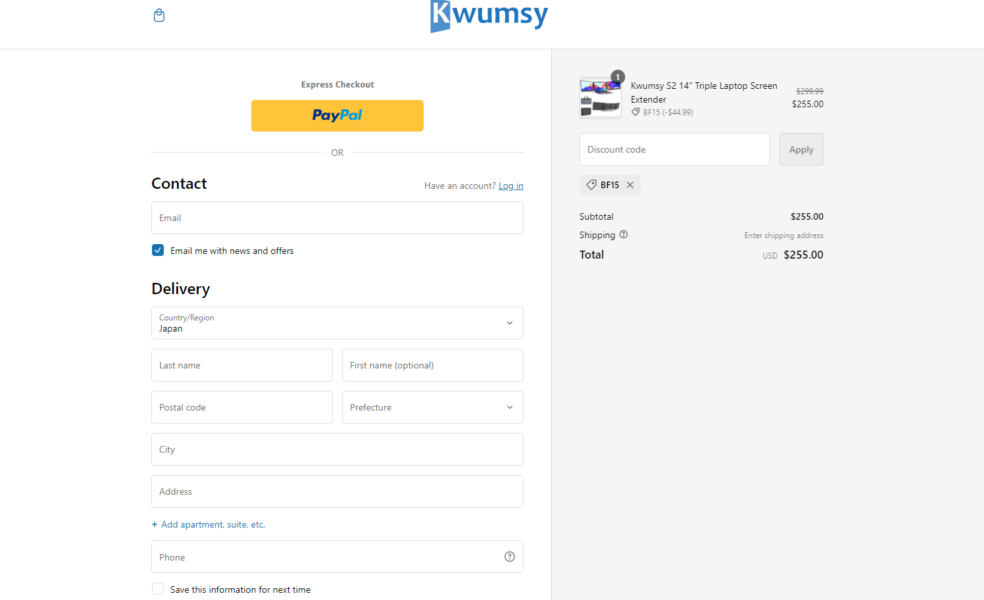This screenshot has height=600, width=984.
Task: Pay with PayPal express checkout button
Action: [x=337, y=115]
